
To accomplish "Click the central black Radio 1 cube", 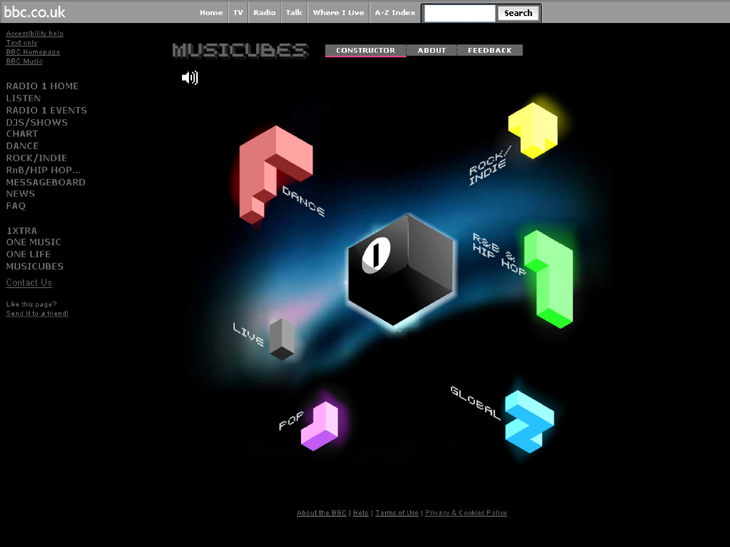I will (400, 270).
